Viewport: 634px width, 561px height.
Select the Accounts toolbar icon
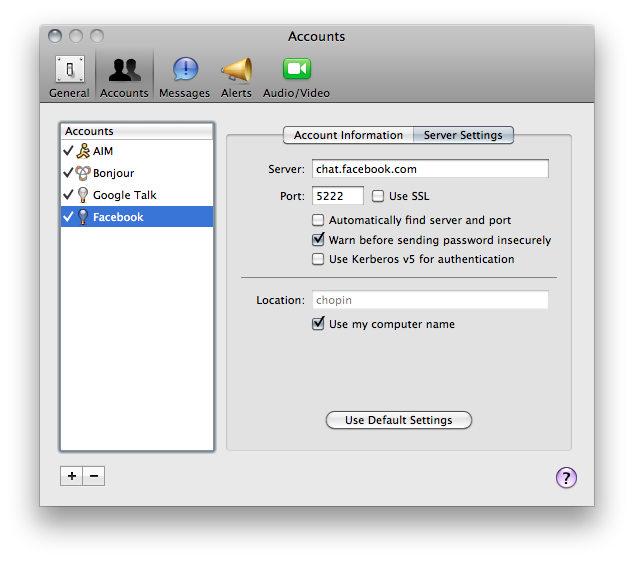(x=124, y=77)
